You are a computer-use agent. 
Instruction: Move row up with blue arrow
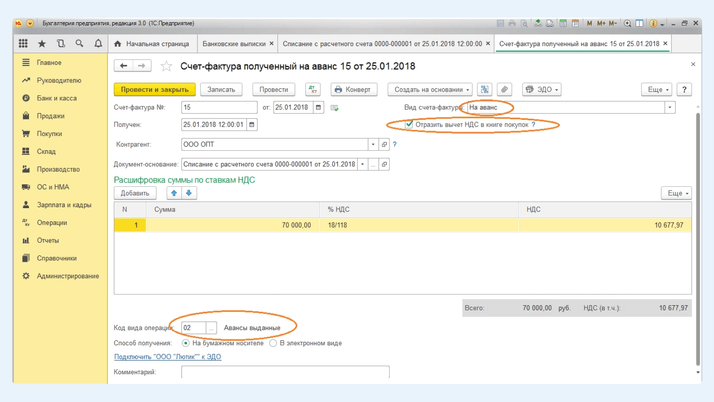coord(174,193)
